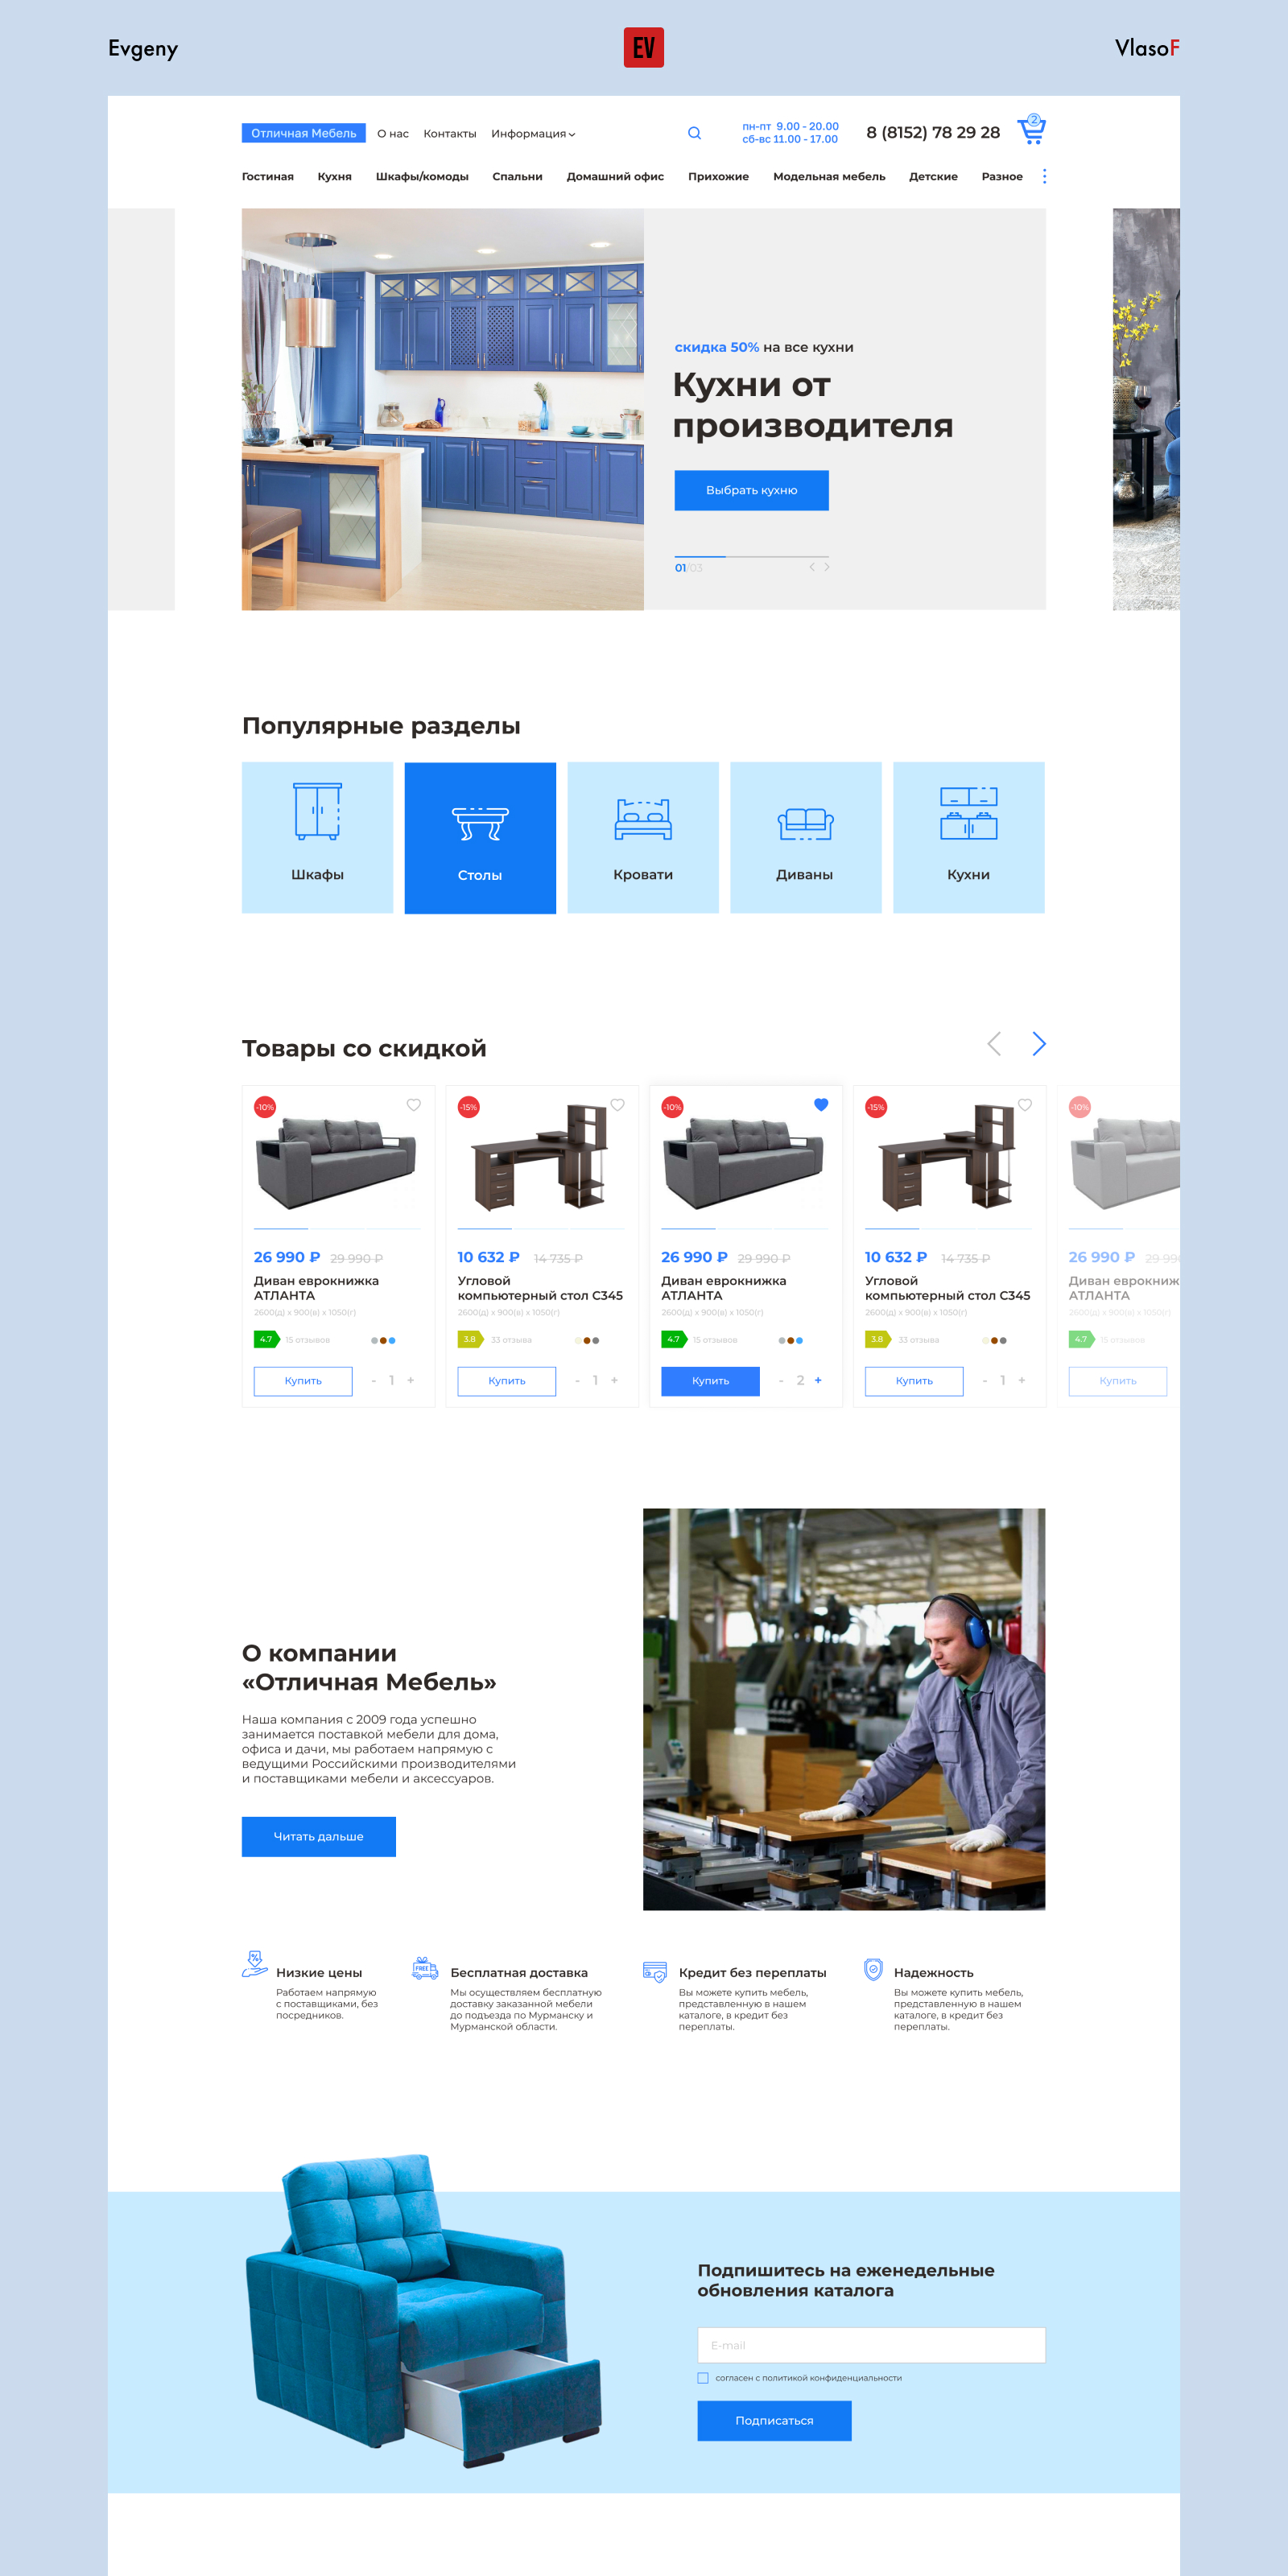Open the highlighted Столы tables category tile
Image resolution: width=1288 pixels, height=2576 pixels.
[480, 837]
